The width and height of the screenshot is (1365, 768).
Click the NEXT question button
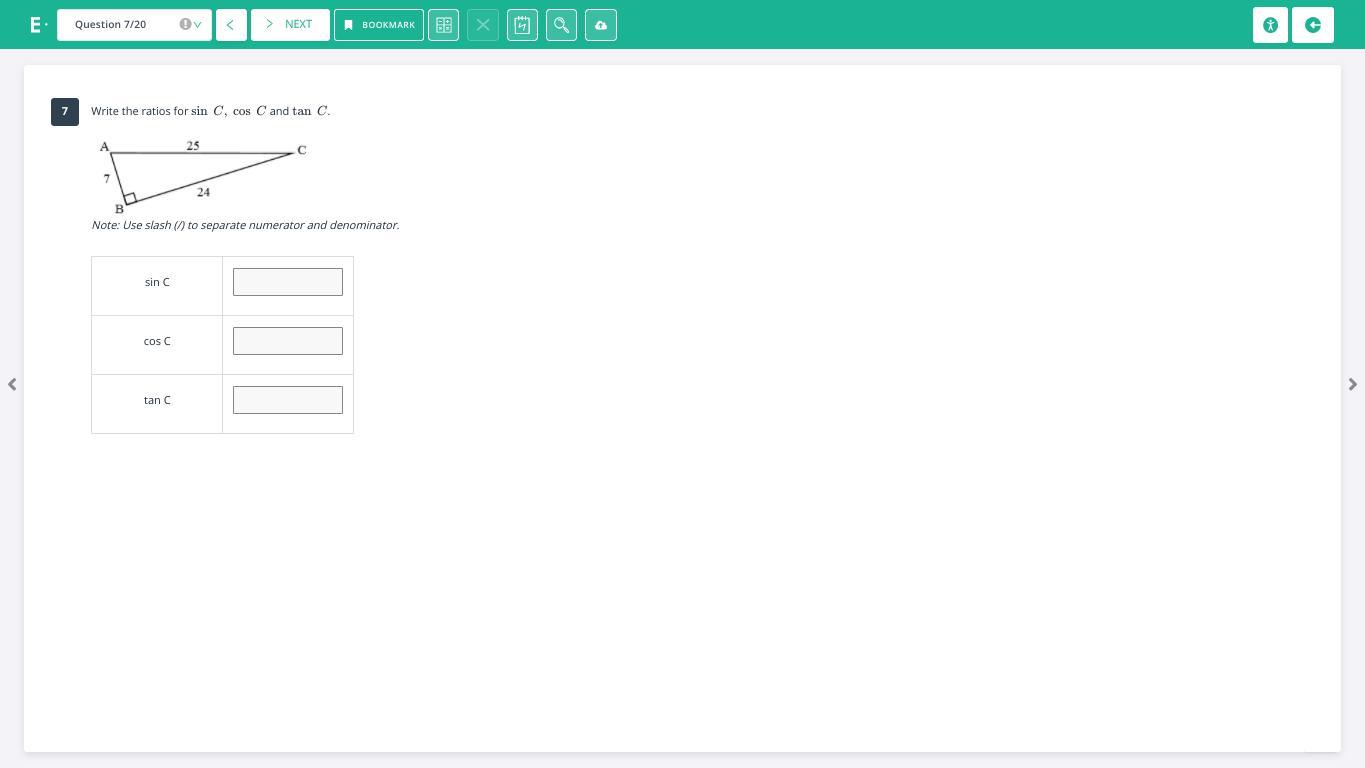(290, 25)
